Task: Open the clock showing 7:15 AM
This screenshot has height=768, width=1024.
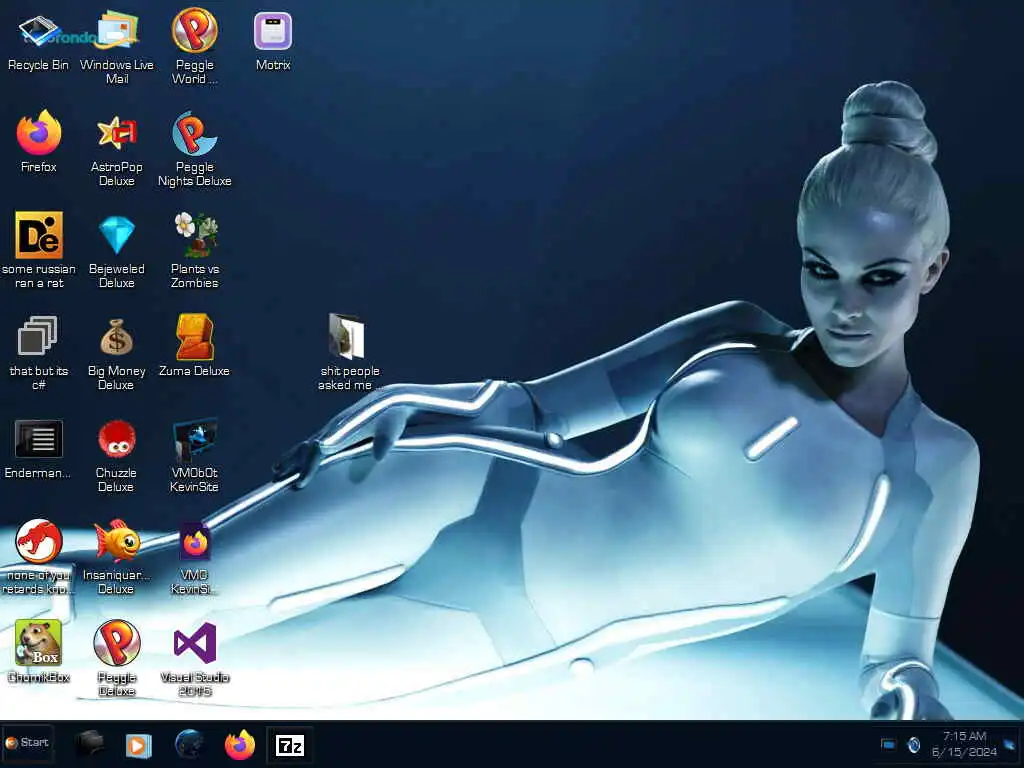Action: [x=965, y=744]
